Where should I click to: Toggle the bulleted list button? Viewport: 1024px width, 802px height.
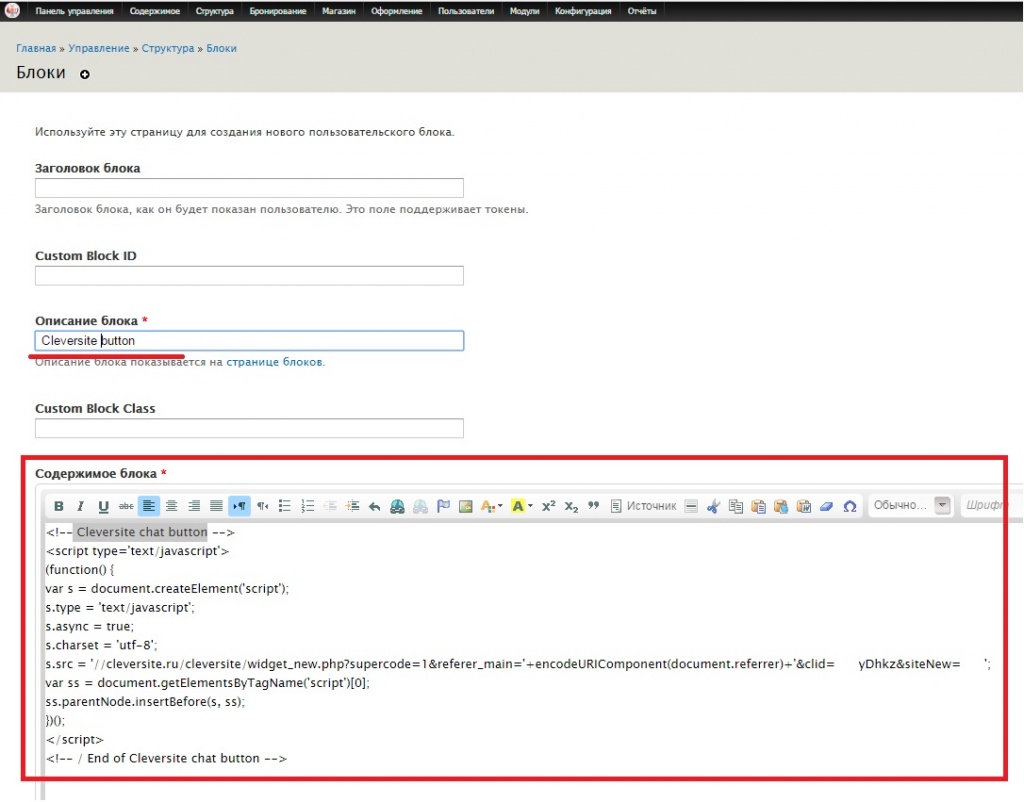[285, 506]
